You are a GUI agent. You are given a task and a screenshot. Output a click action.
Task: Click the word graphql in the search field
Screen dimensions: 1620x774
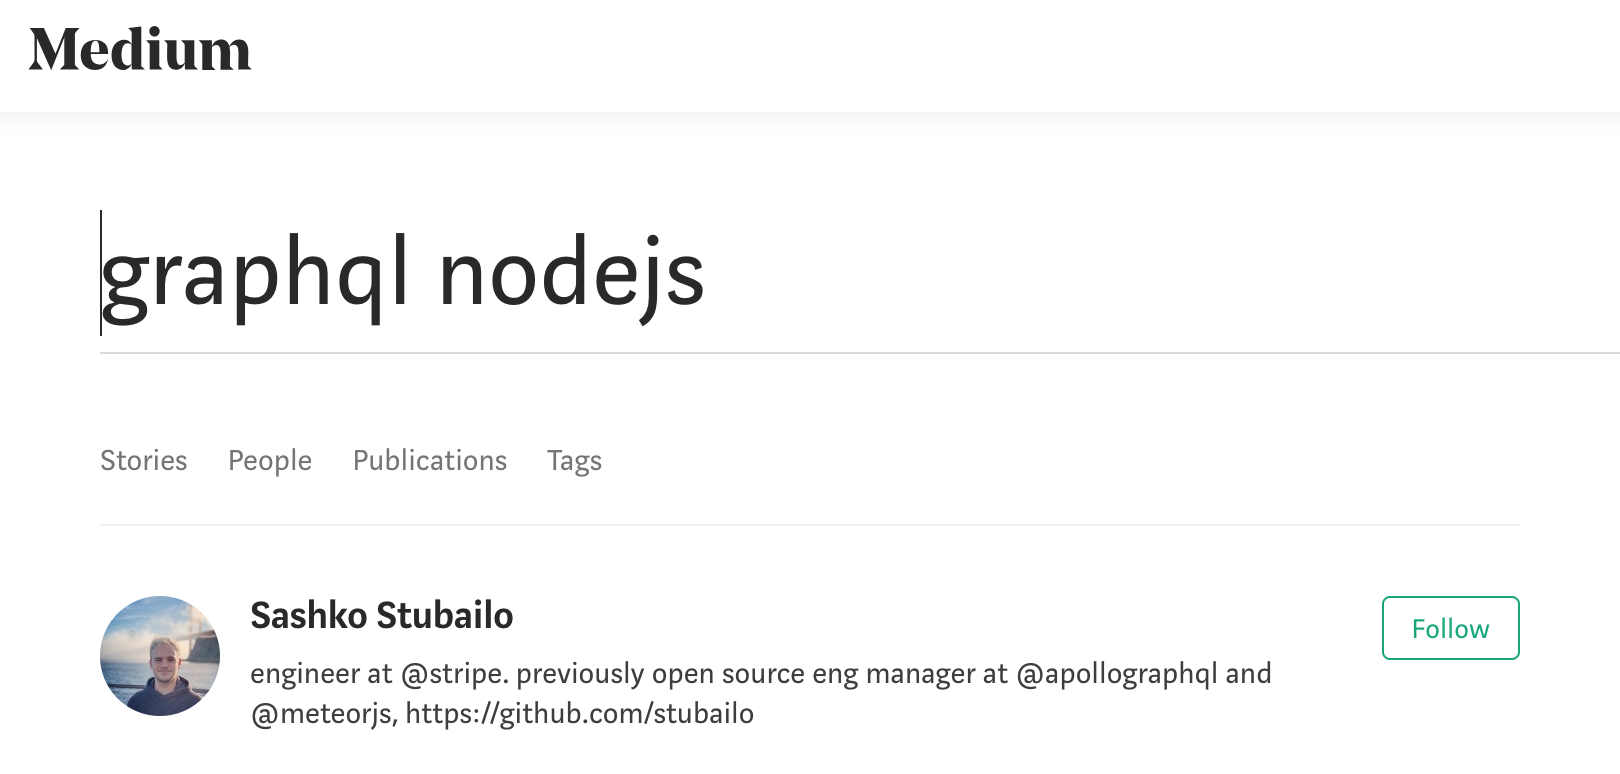tap(256, 274)
